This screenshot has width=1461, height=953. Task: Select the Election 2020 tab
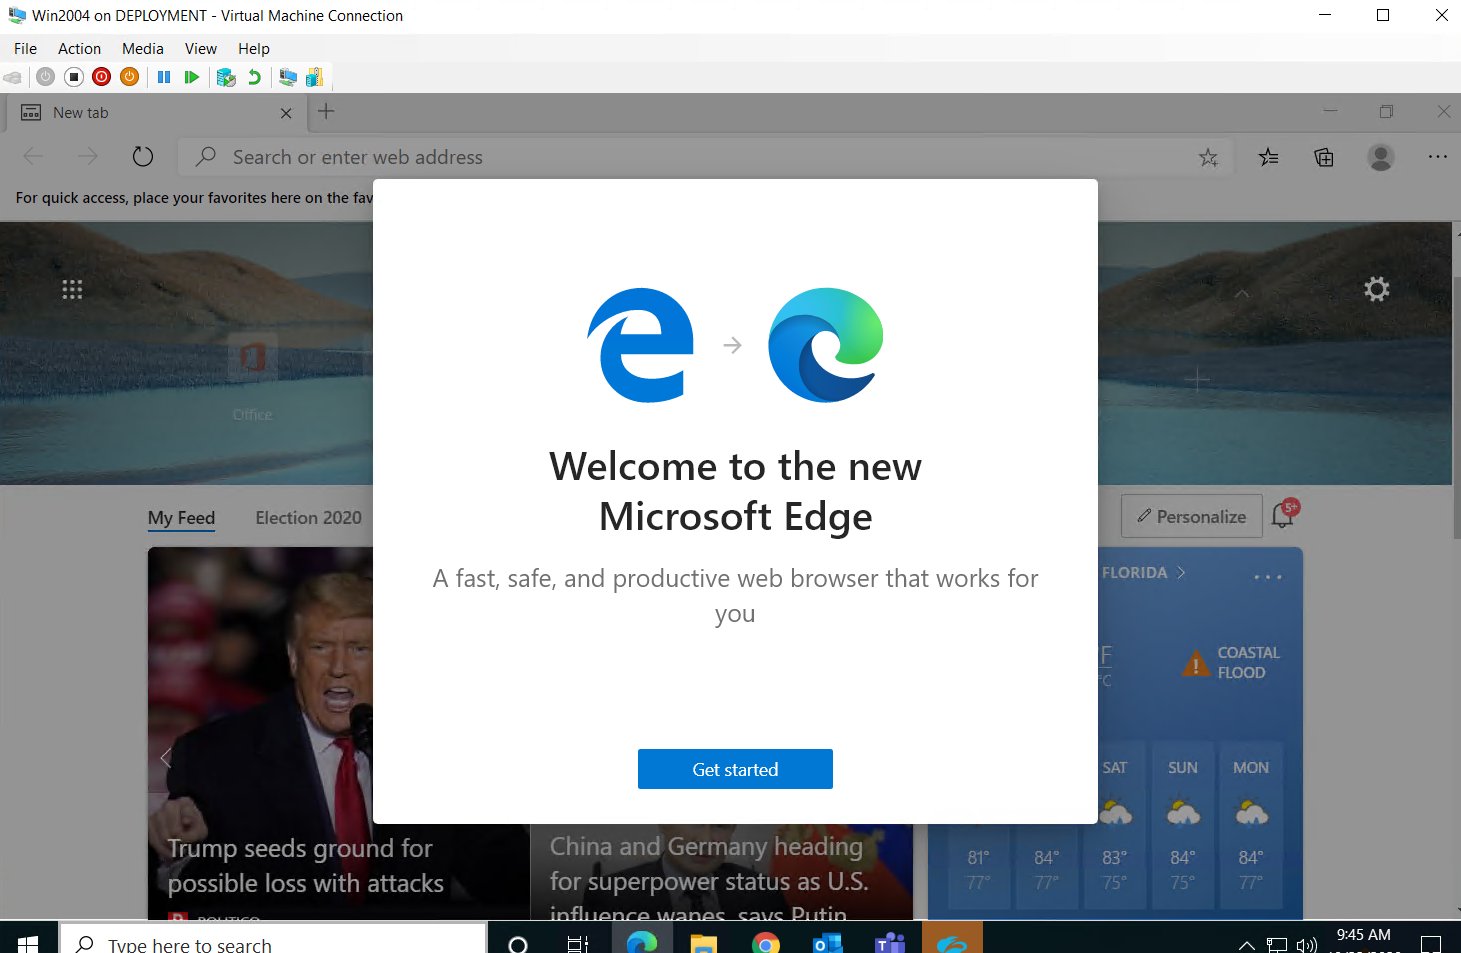click(308, 517)
